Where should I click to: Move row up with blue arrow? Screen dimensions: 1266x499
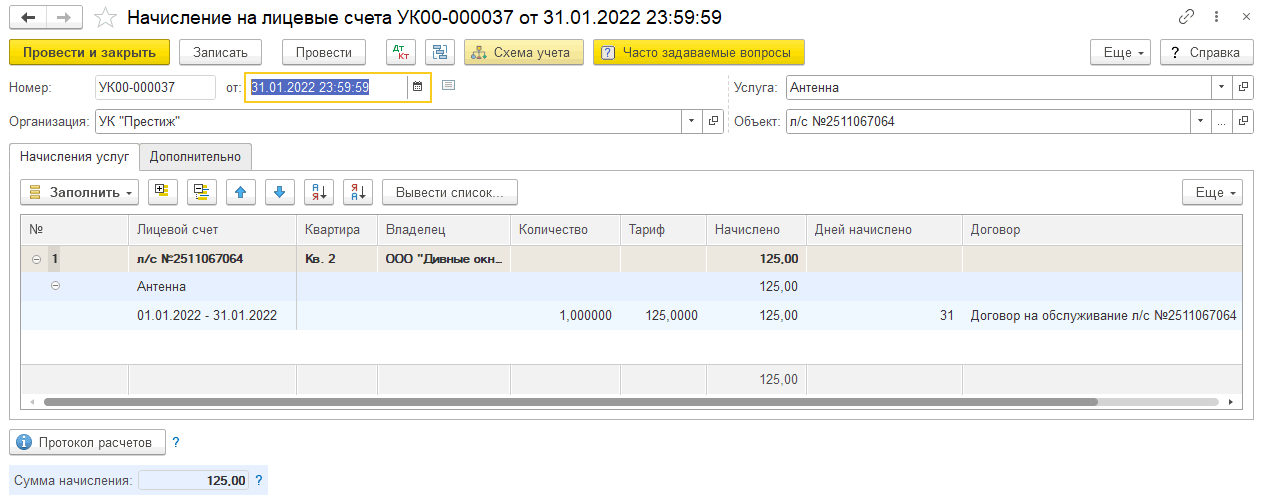(x=241, y=192)
